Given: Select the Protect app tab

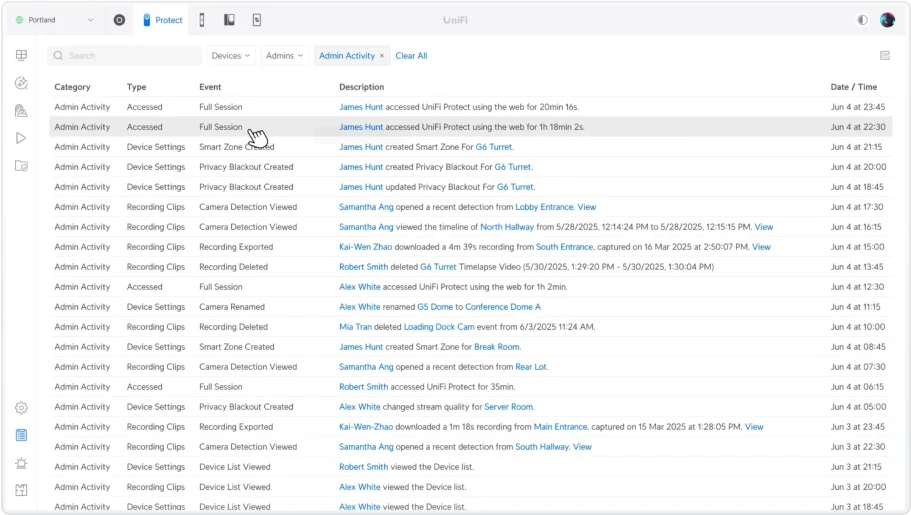Looking at the screenshot, I should pos(162,20).
